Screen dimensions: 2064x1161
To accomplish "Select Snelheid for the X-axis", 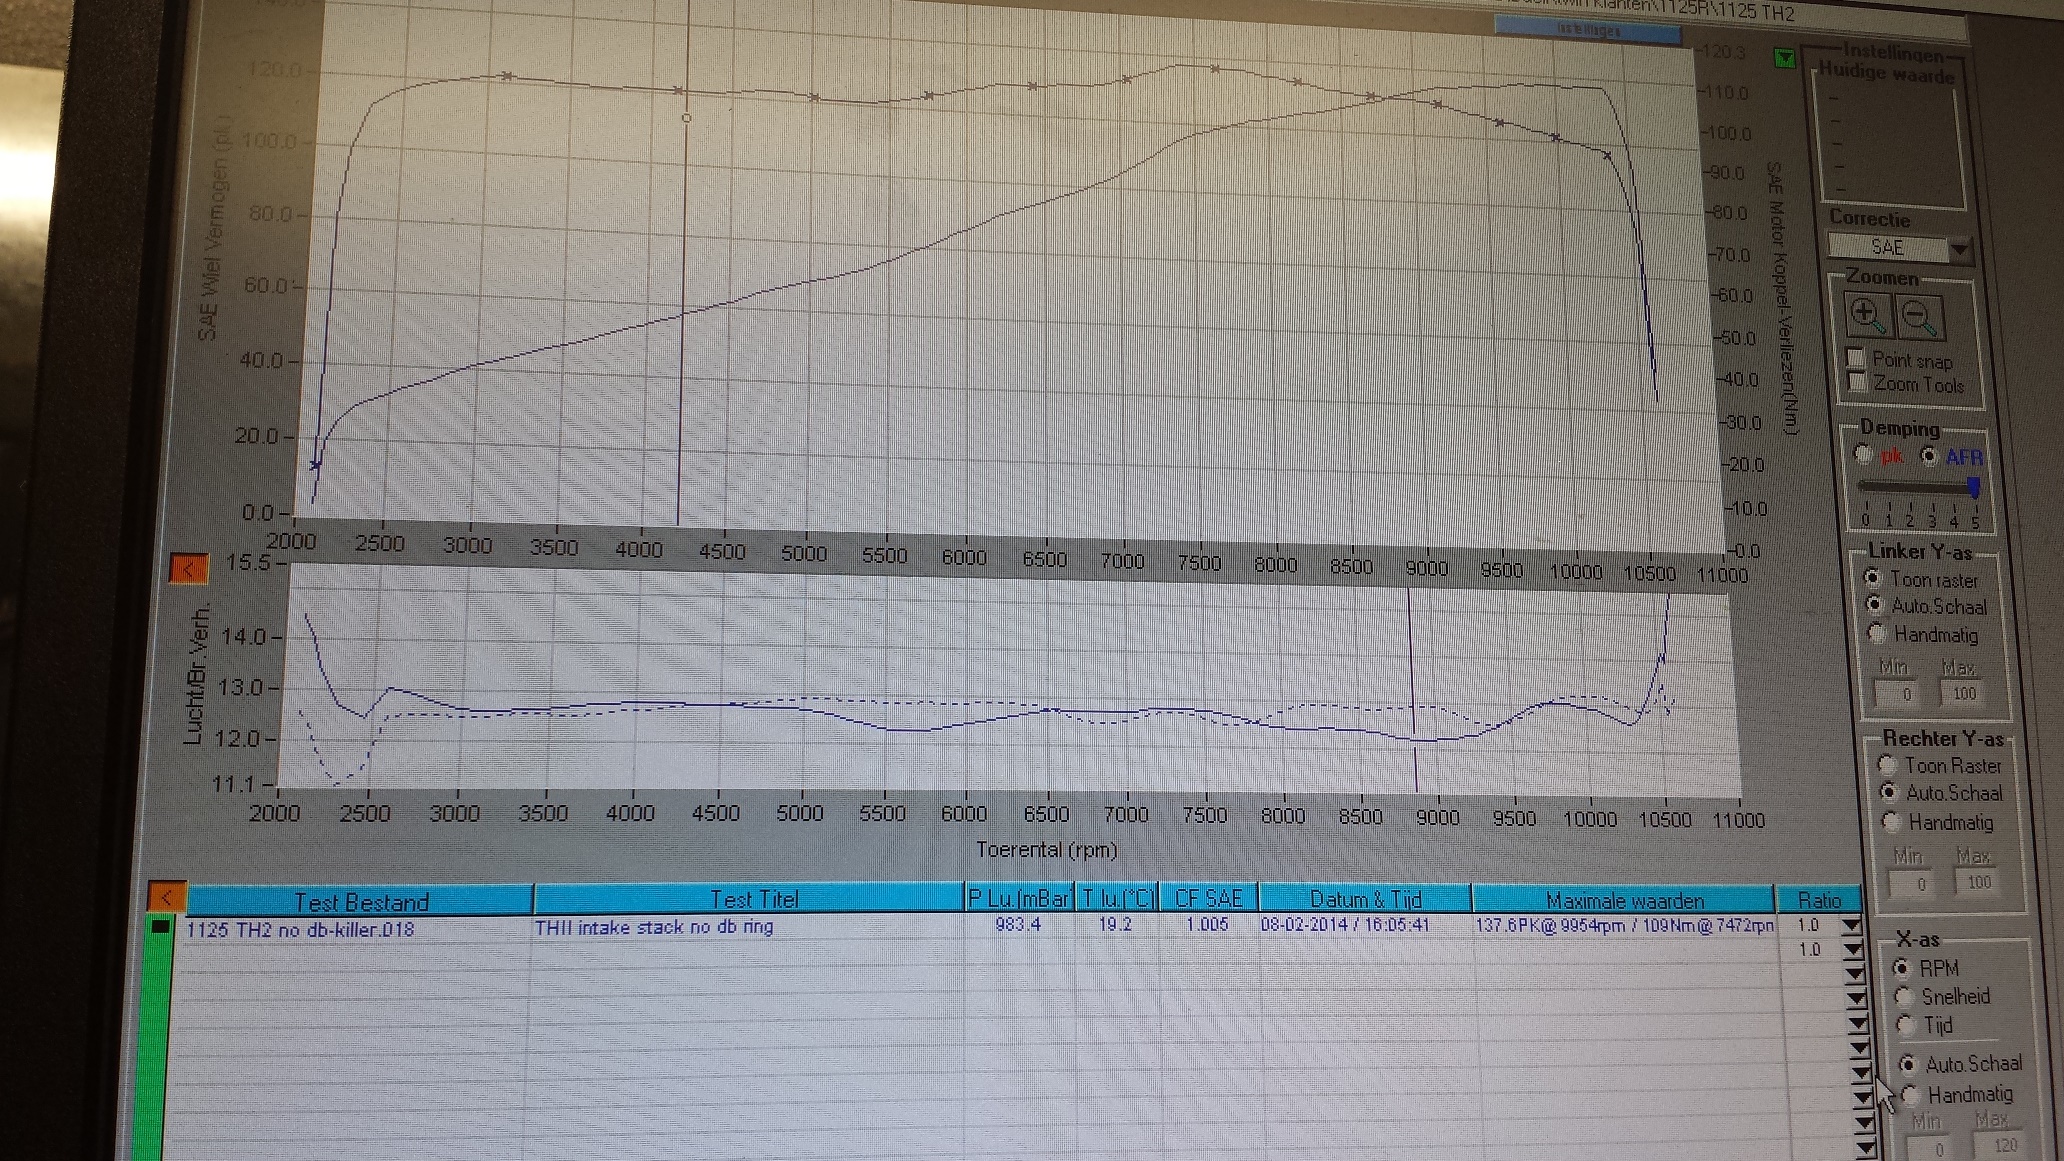I will [x=1904, y=996].
